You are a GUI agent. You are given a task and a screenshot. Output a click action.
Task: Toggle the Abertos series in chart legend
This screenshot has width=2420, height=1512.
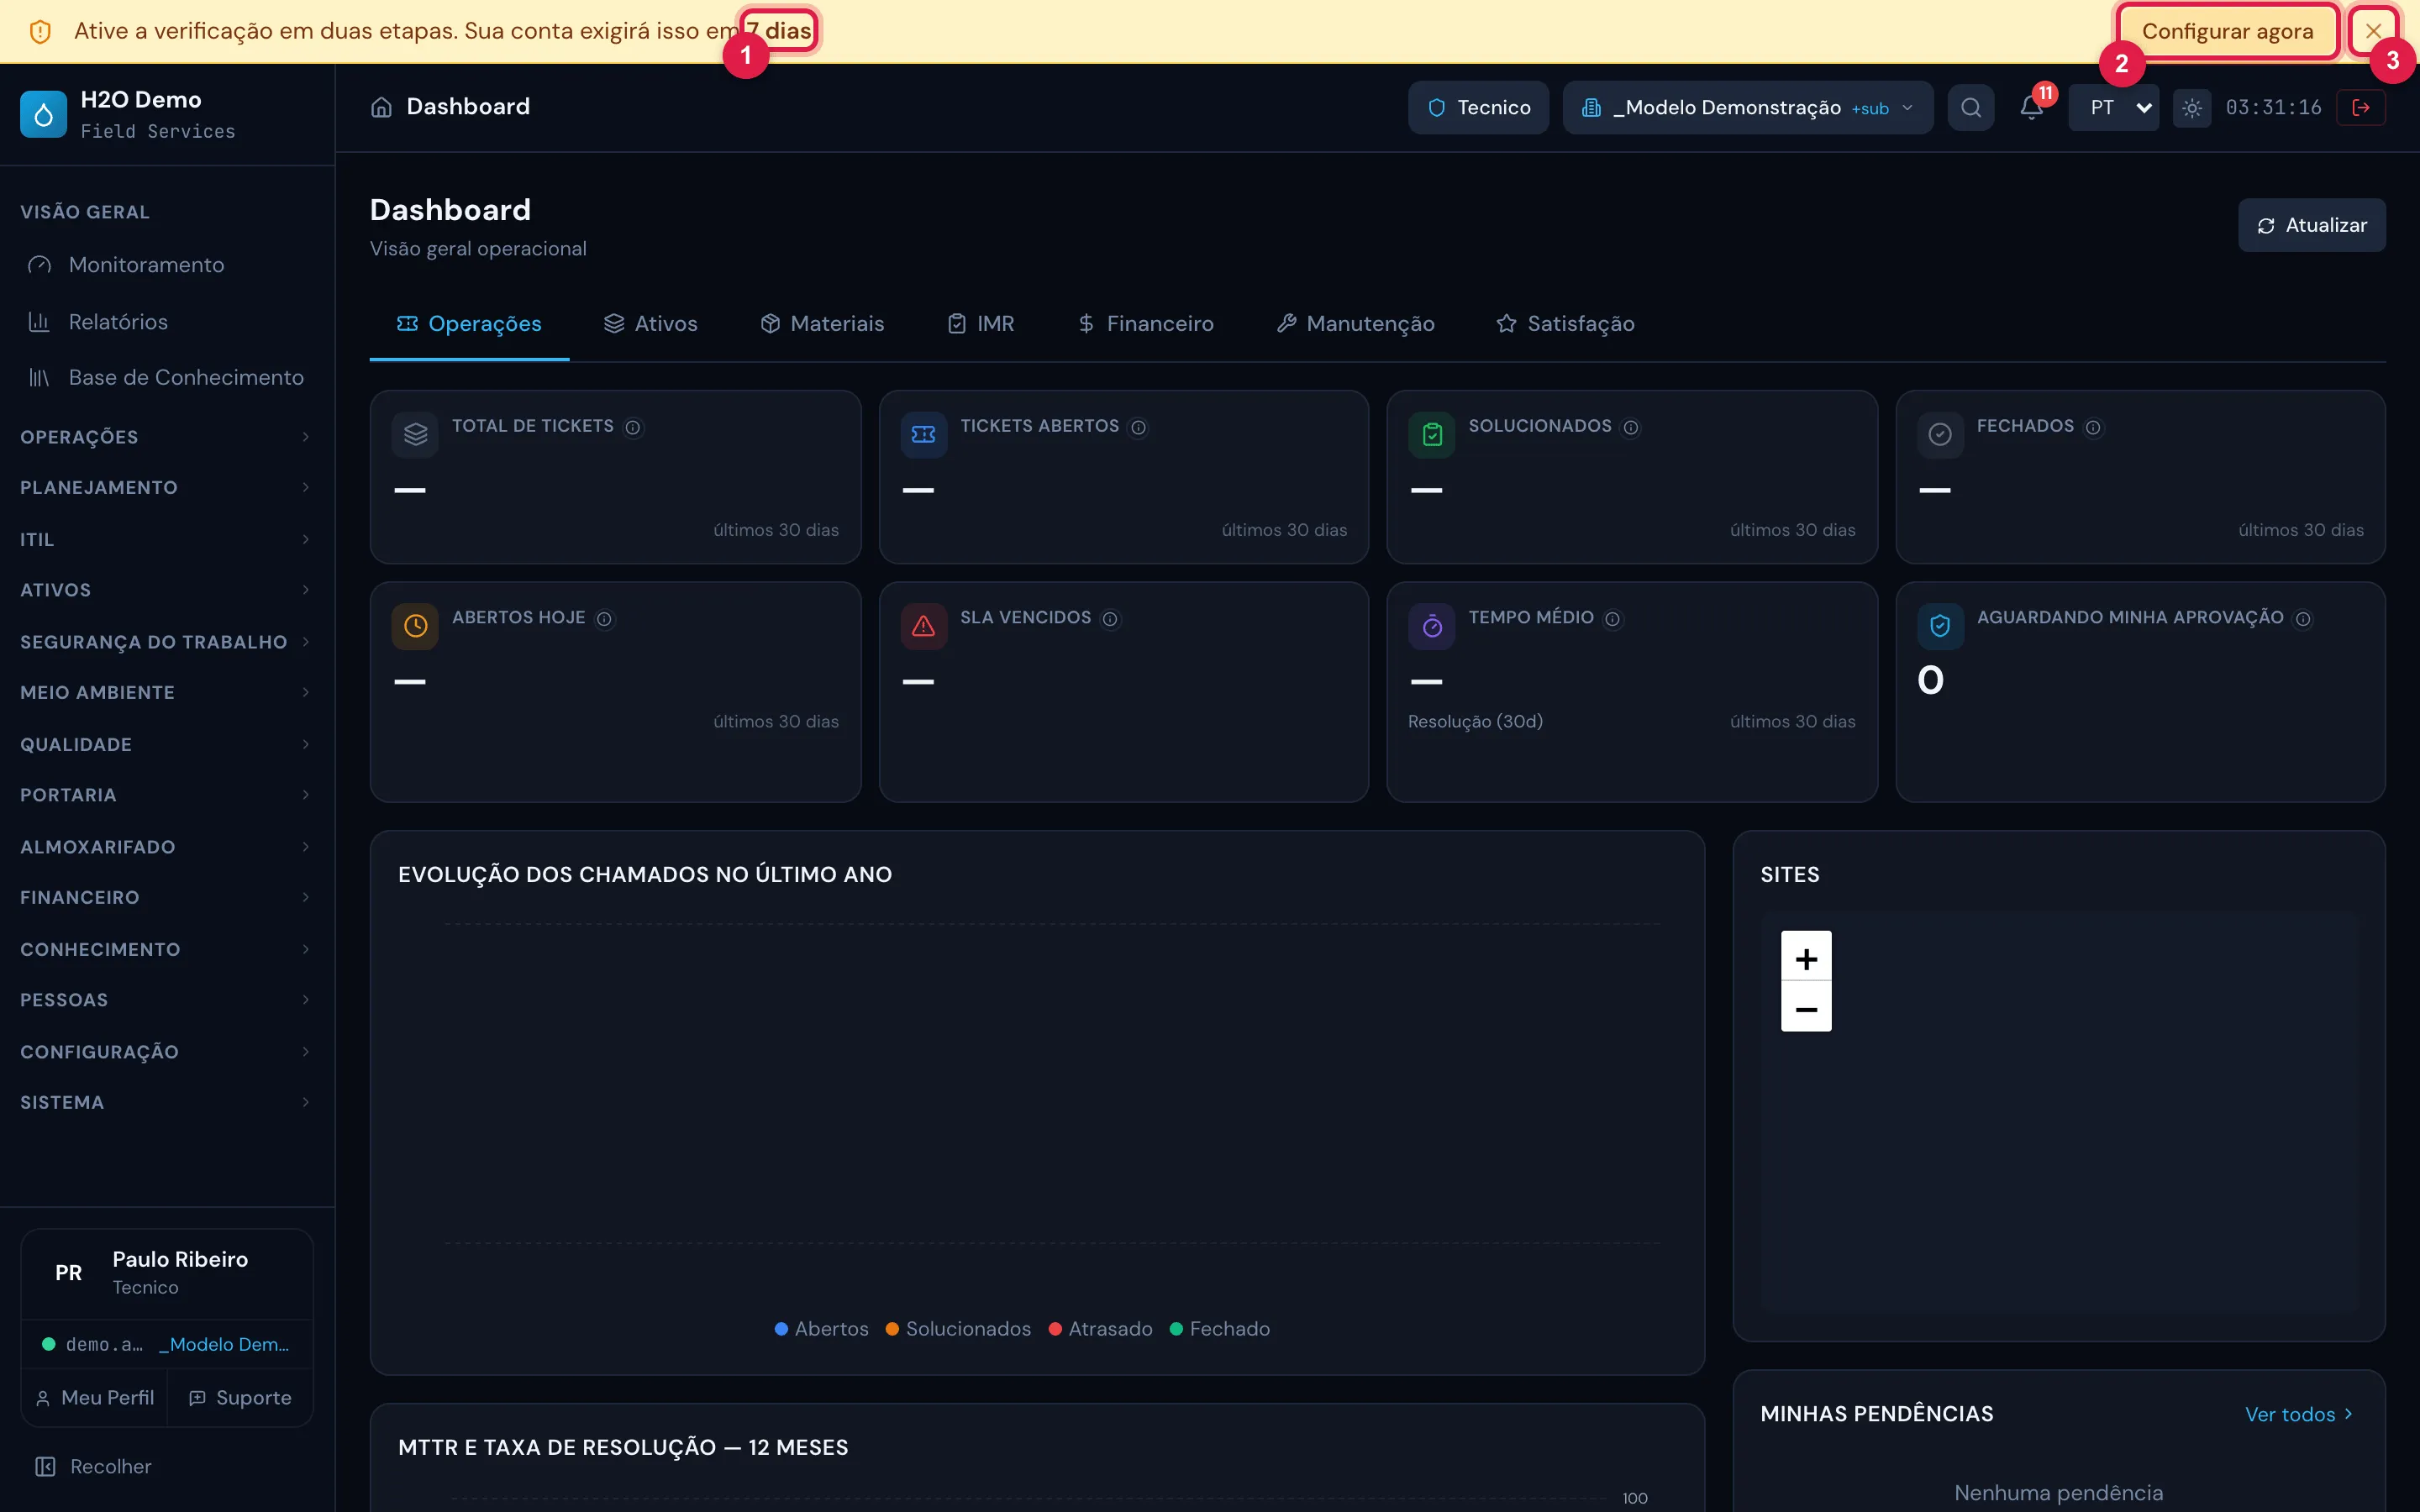pyautogui.click(x=822, y=1329)
